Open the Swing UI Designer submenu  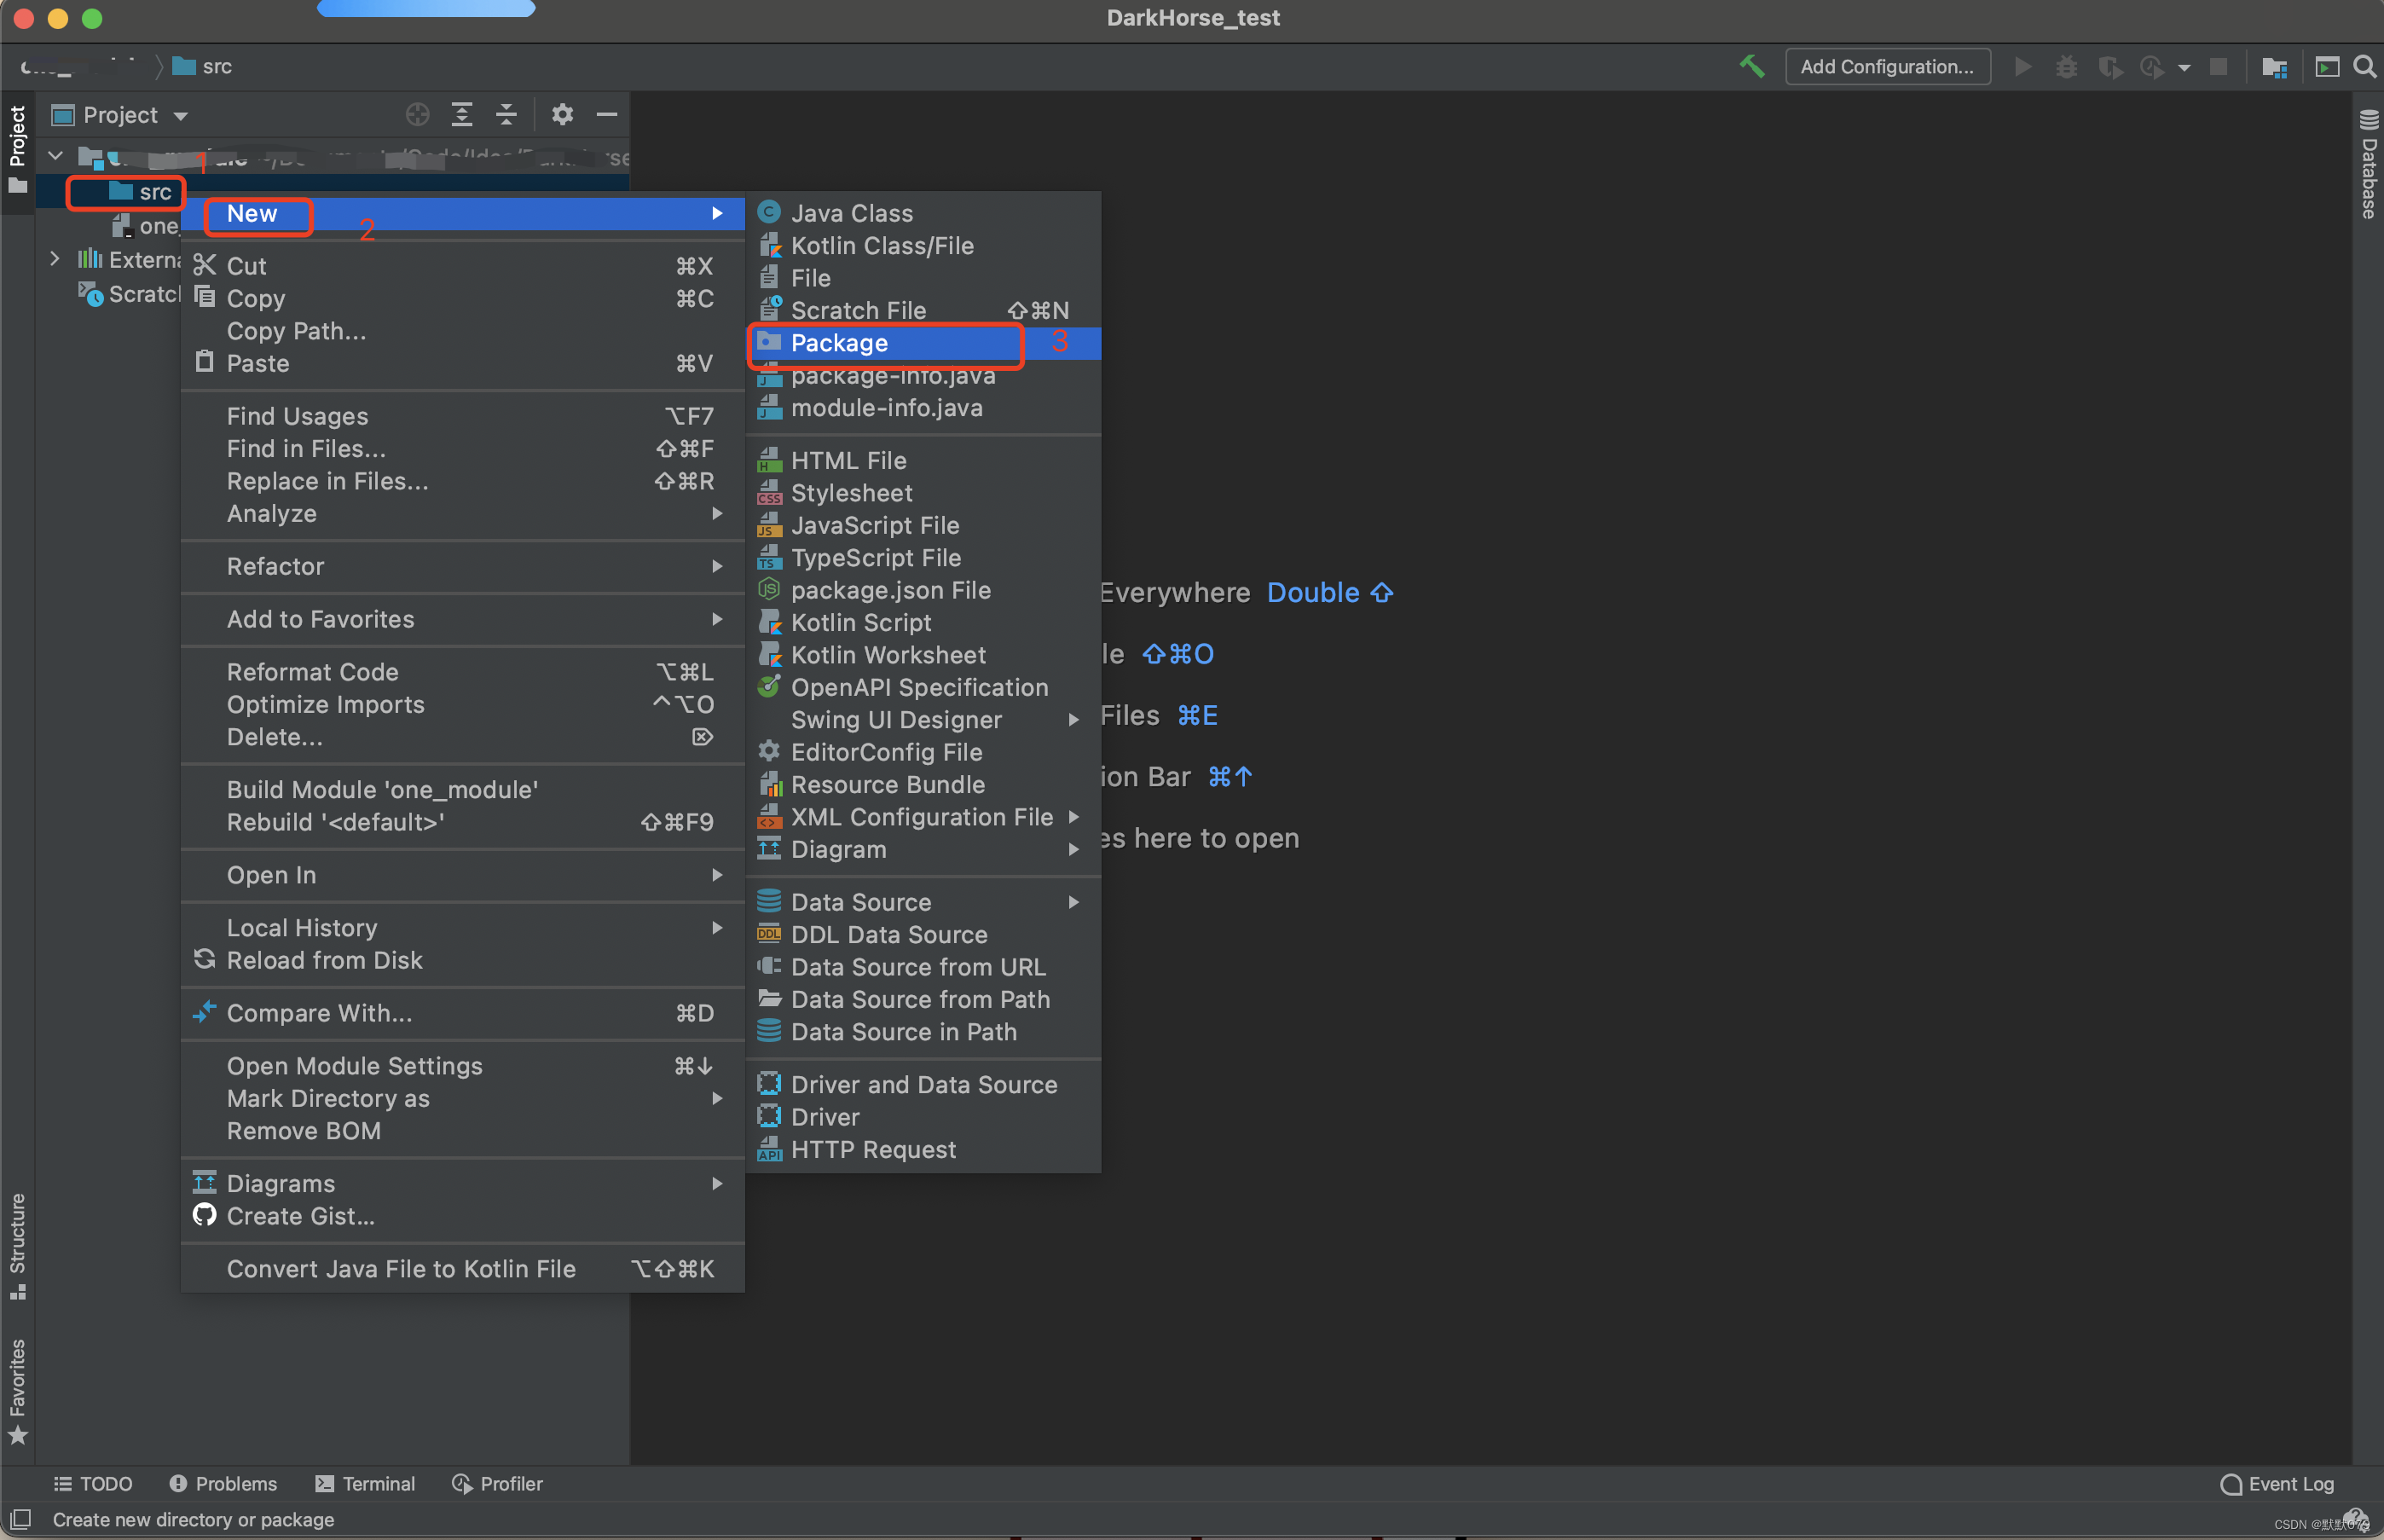pos(895,720)
